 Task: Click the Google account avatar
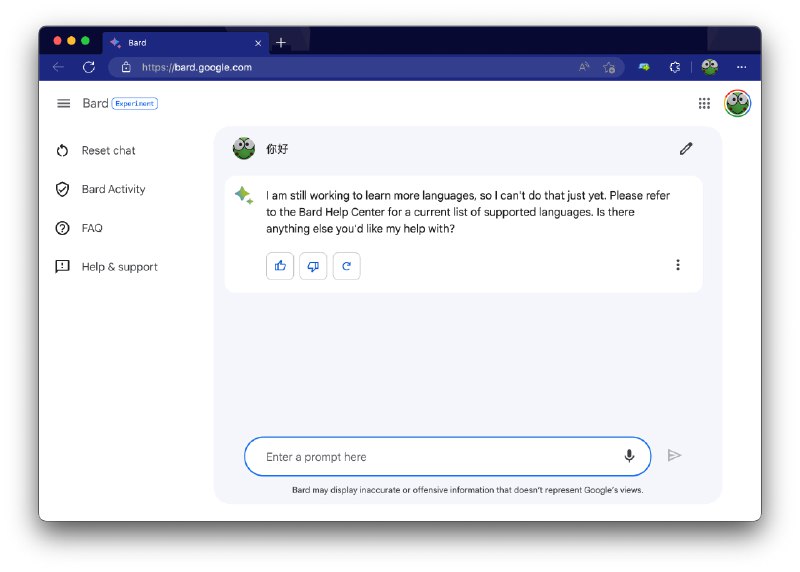[737, 103]
